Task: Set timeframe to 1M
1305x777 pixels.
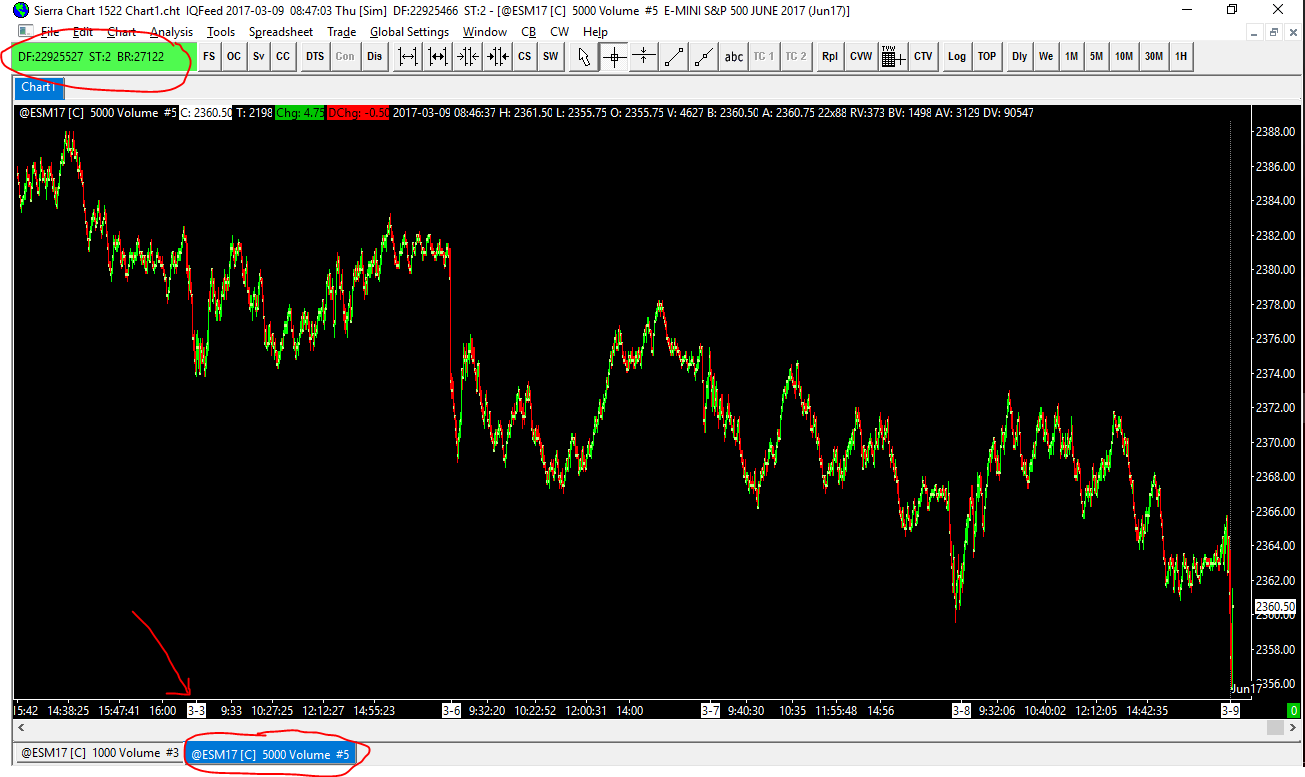Action: pyautogui.click(x=1071, y=57)
